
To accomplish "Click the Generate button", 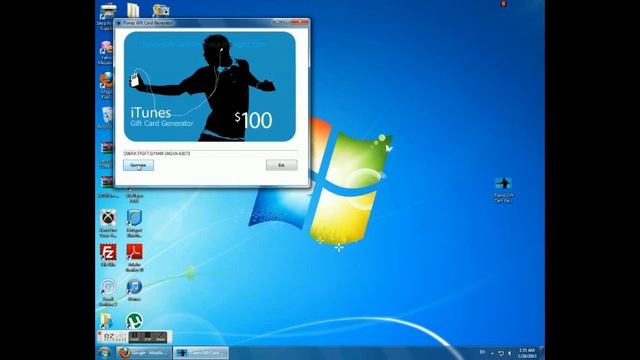I will coord(138,165).
